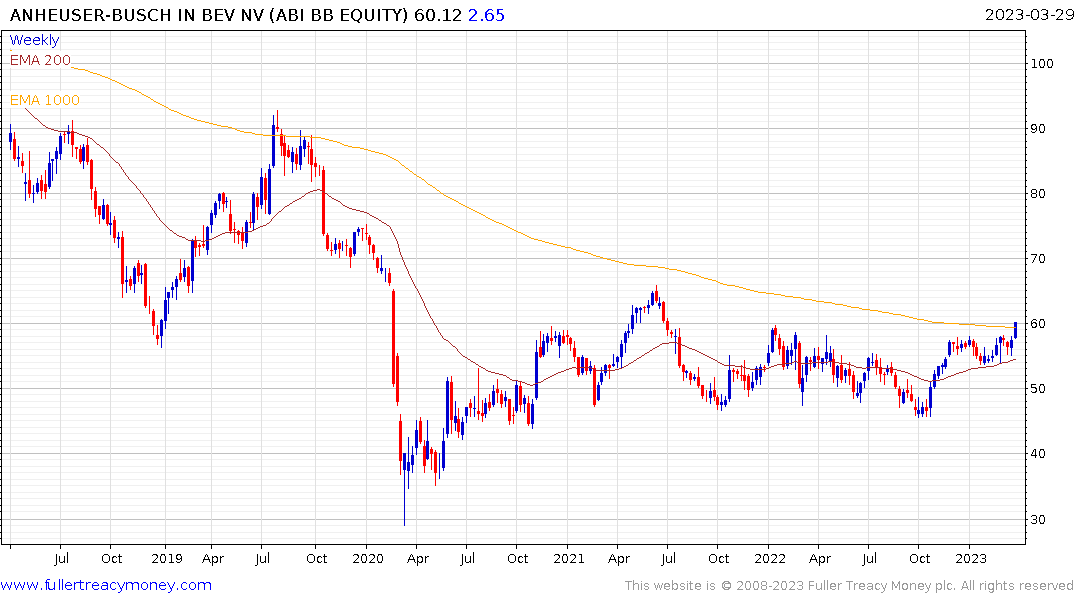Click the chart title 'ANHEUSER-BUSCH IN BEV NV'
The image size is (1075, 600).
pos(136,15)
